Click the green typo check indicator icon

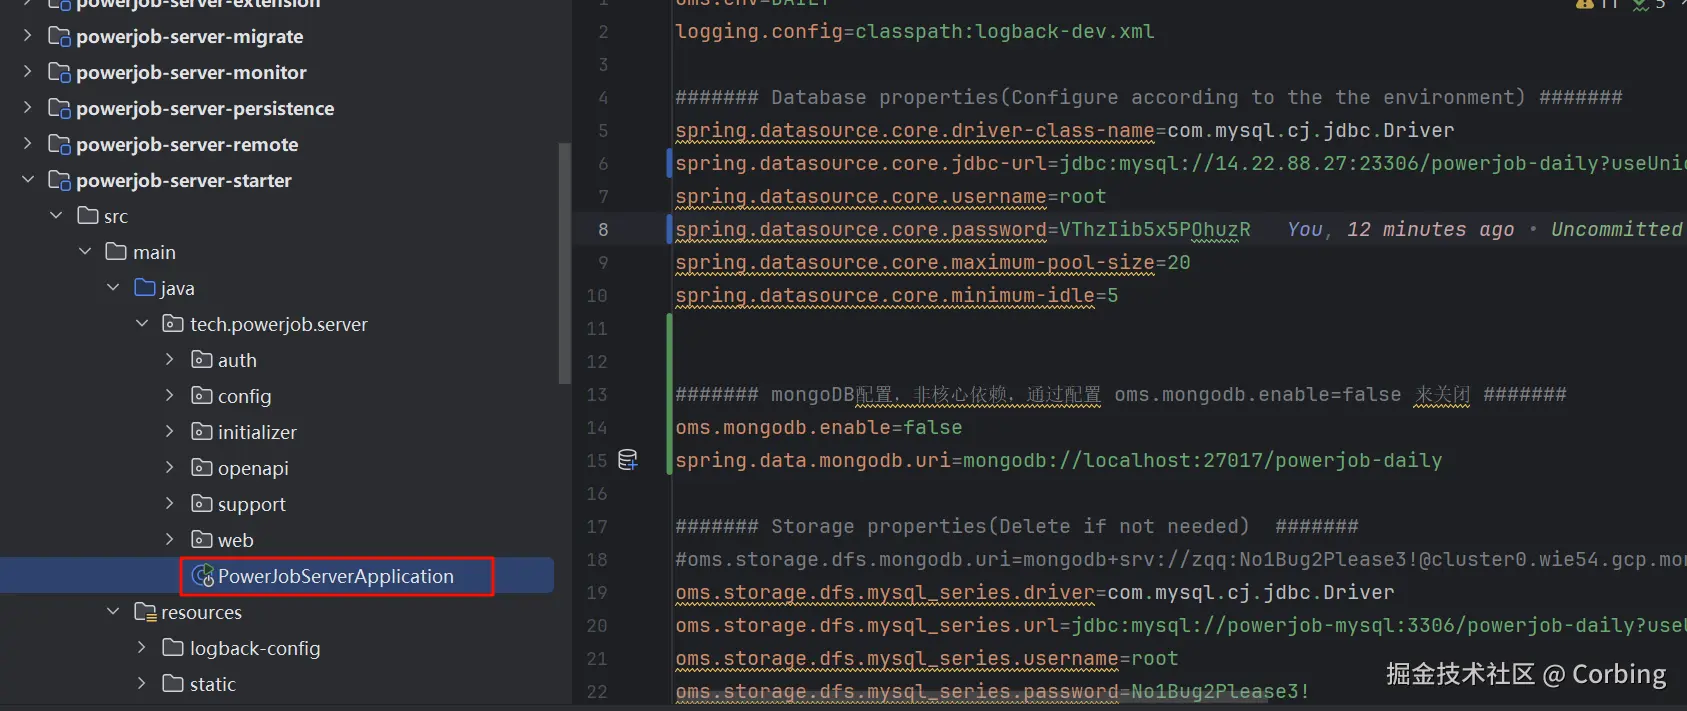pos(1641,4)
